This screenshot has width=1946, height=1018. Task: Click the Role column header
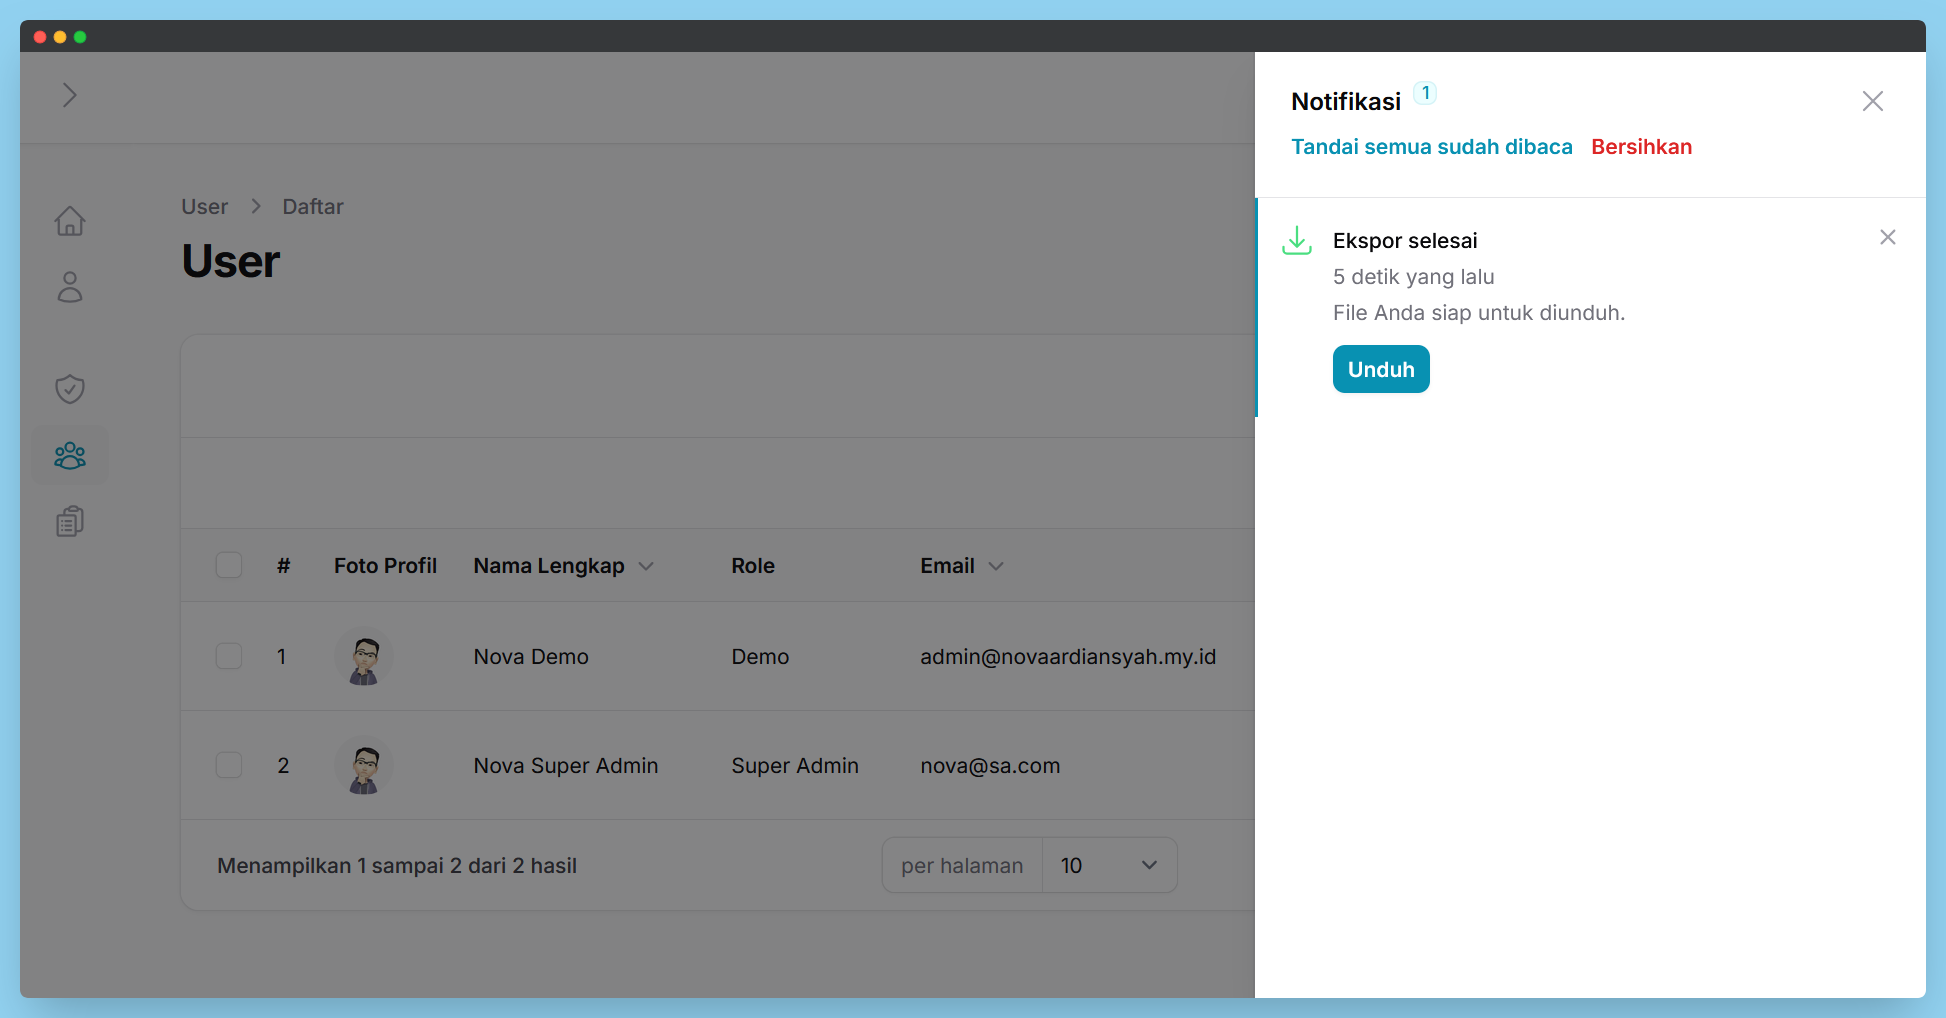click(753, 566)
